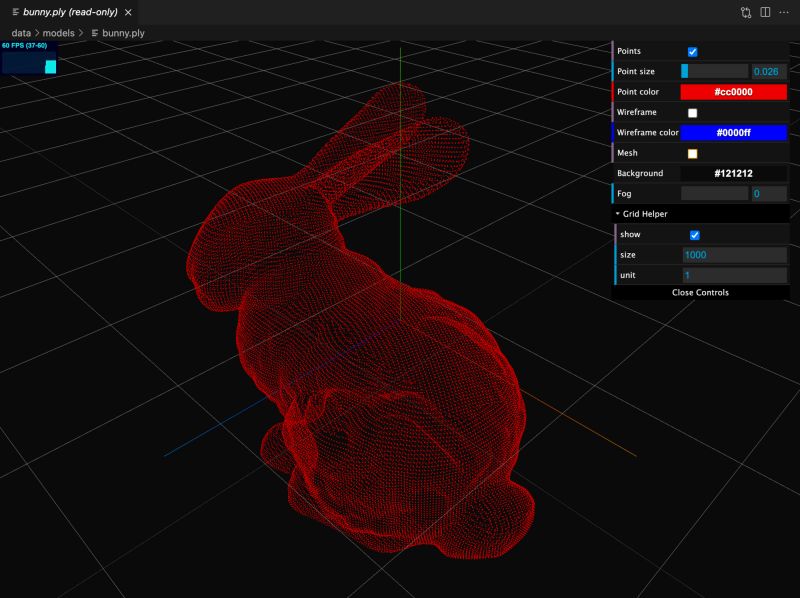The height and width of the screenshot is (598, 800).
Task: Click the open changes icon in editor toolbar
Action: [x=745, y=12]
